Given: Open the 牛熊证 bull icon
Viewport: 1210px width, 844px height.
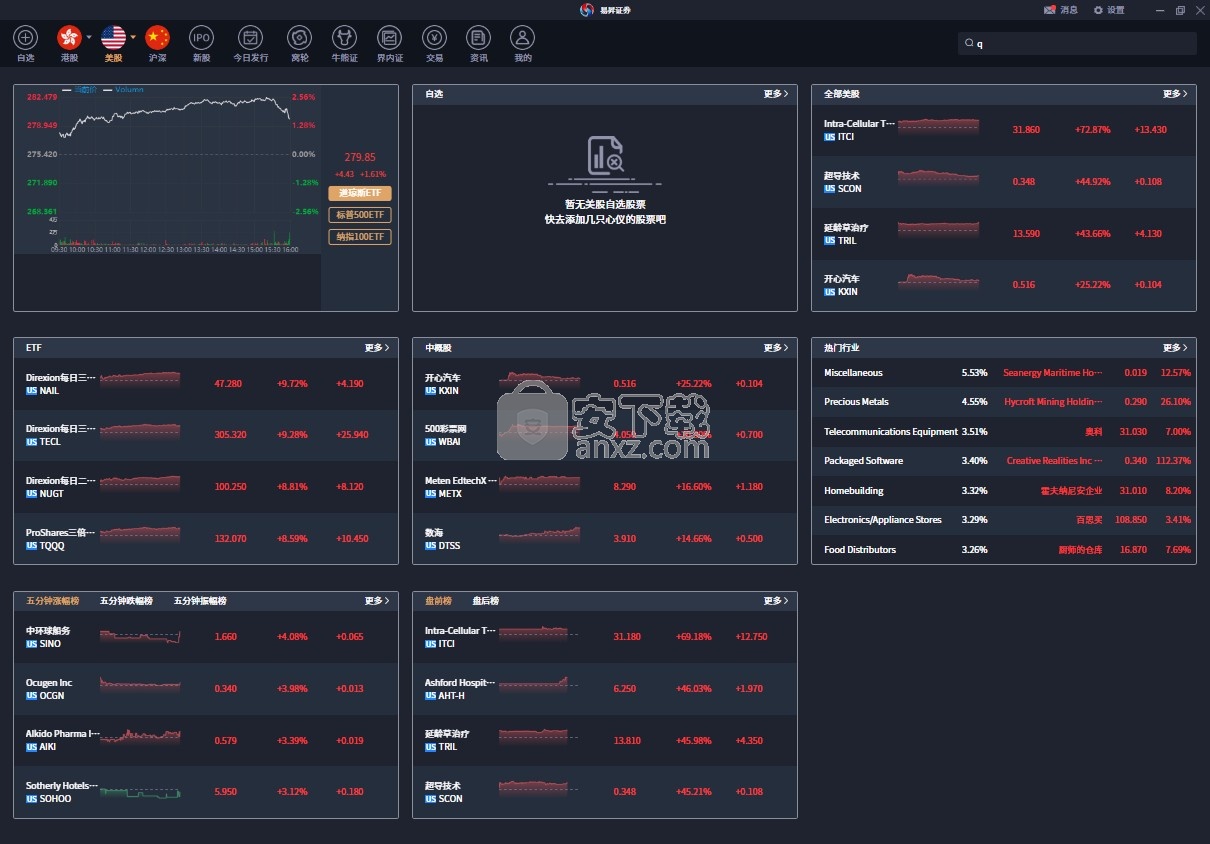Looking at the screenshot, I should 344,38.
